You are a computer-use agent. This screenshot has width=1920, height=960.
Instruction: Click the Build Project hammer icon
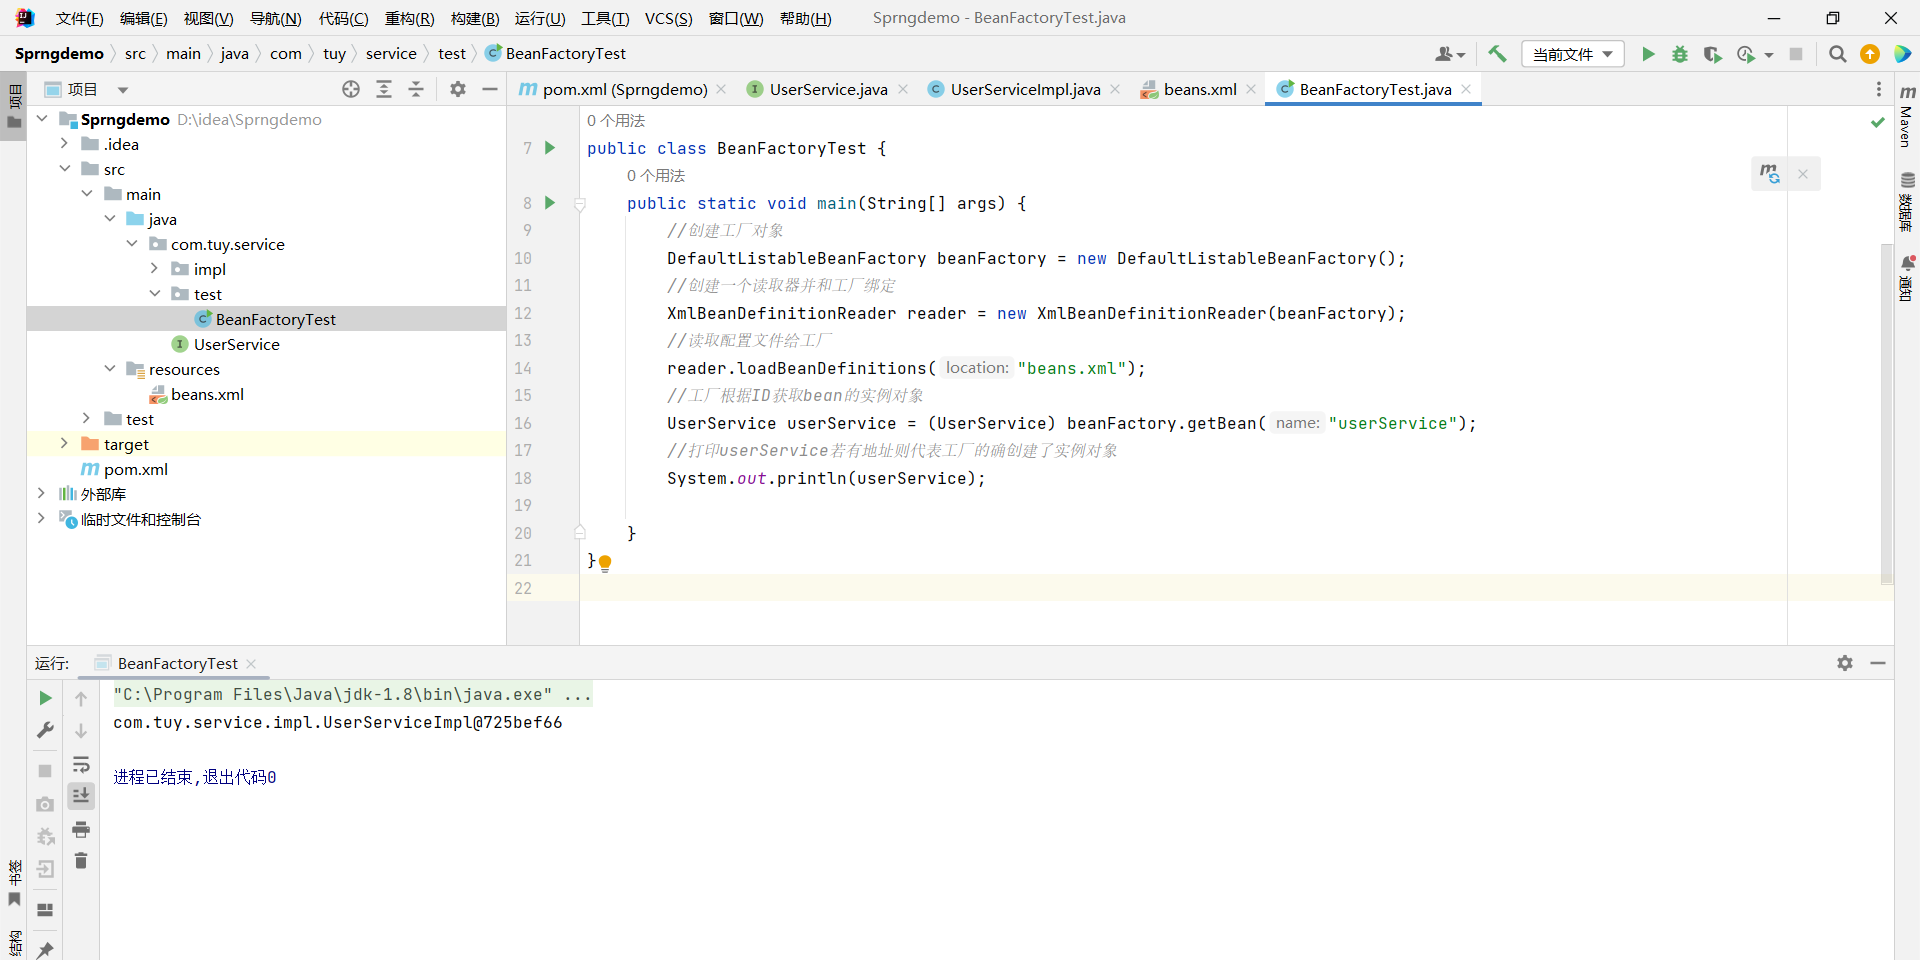click(1497, 54)
